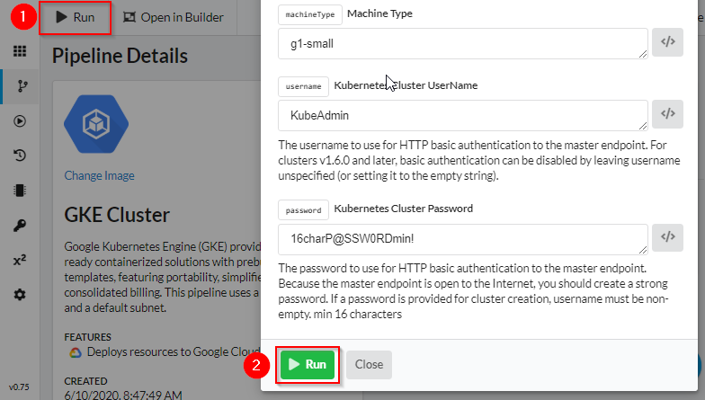Viewport: 705px width, 400px height.
Task: Click the Pipeline Details heading
Action: [x=120, y=56]
